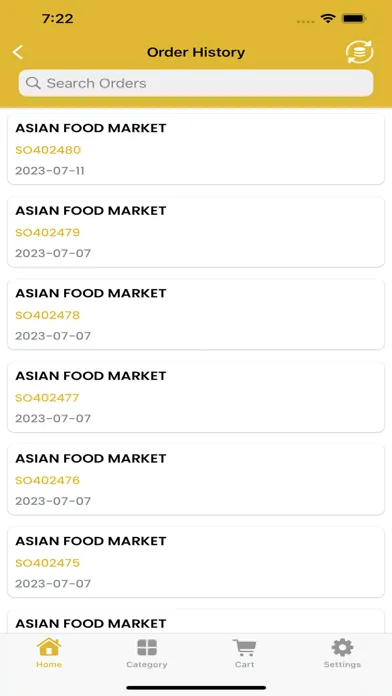Open the SO402477 order card
The image size is (392, 696).
point(196,397)
